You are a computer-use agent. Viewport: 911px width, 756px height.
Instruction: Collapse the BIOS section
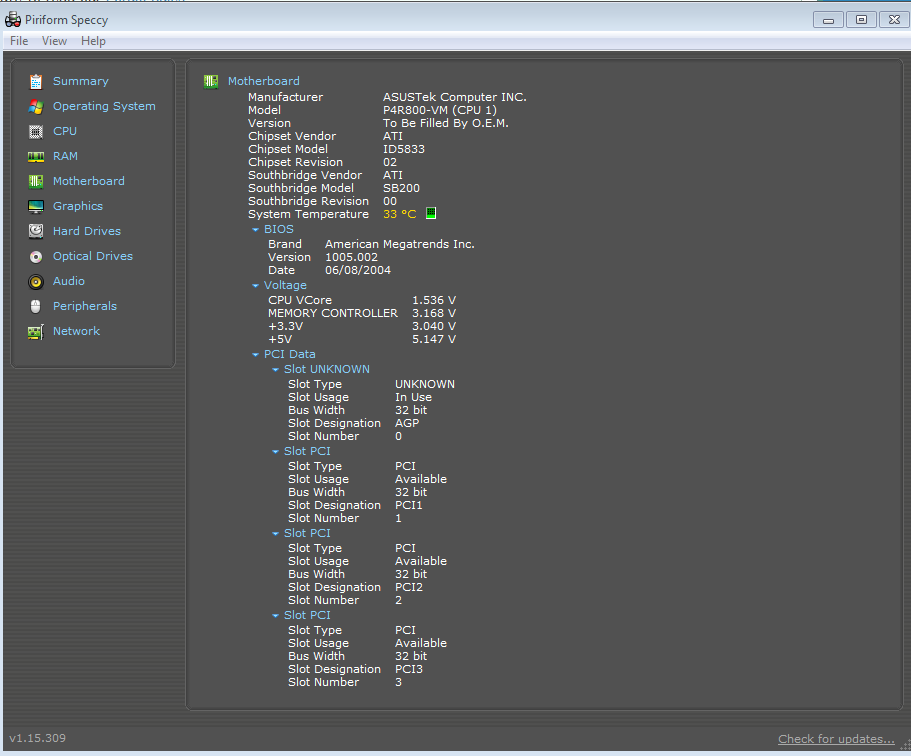[x=255, y=230]
